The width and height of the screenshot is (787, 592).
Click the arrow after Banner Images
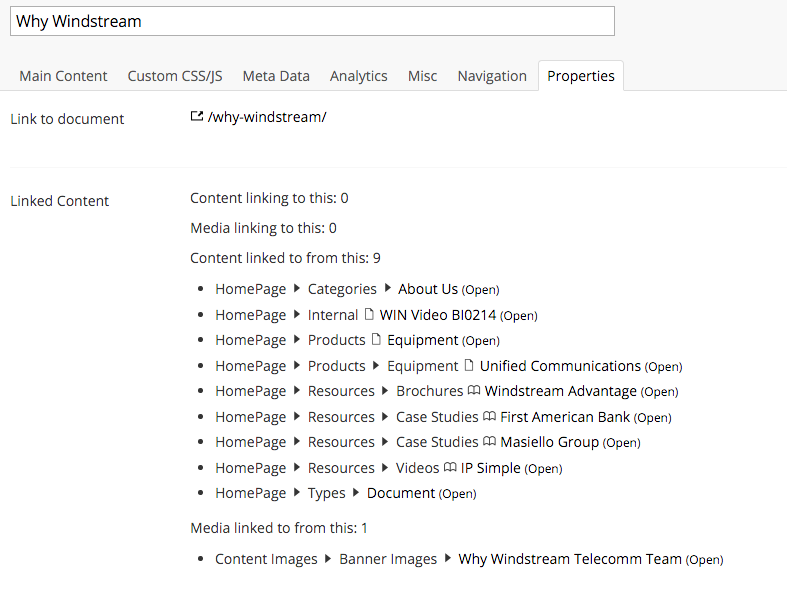pos(448,558)
